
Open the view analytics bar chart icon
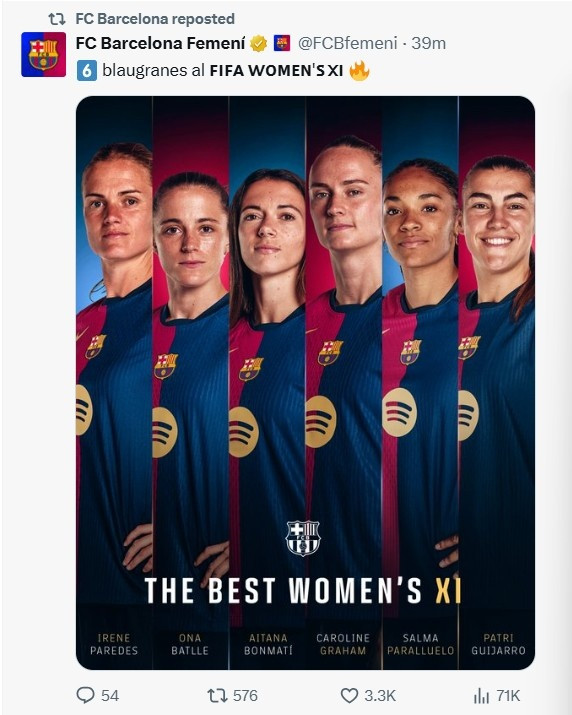[481, 695]
